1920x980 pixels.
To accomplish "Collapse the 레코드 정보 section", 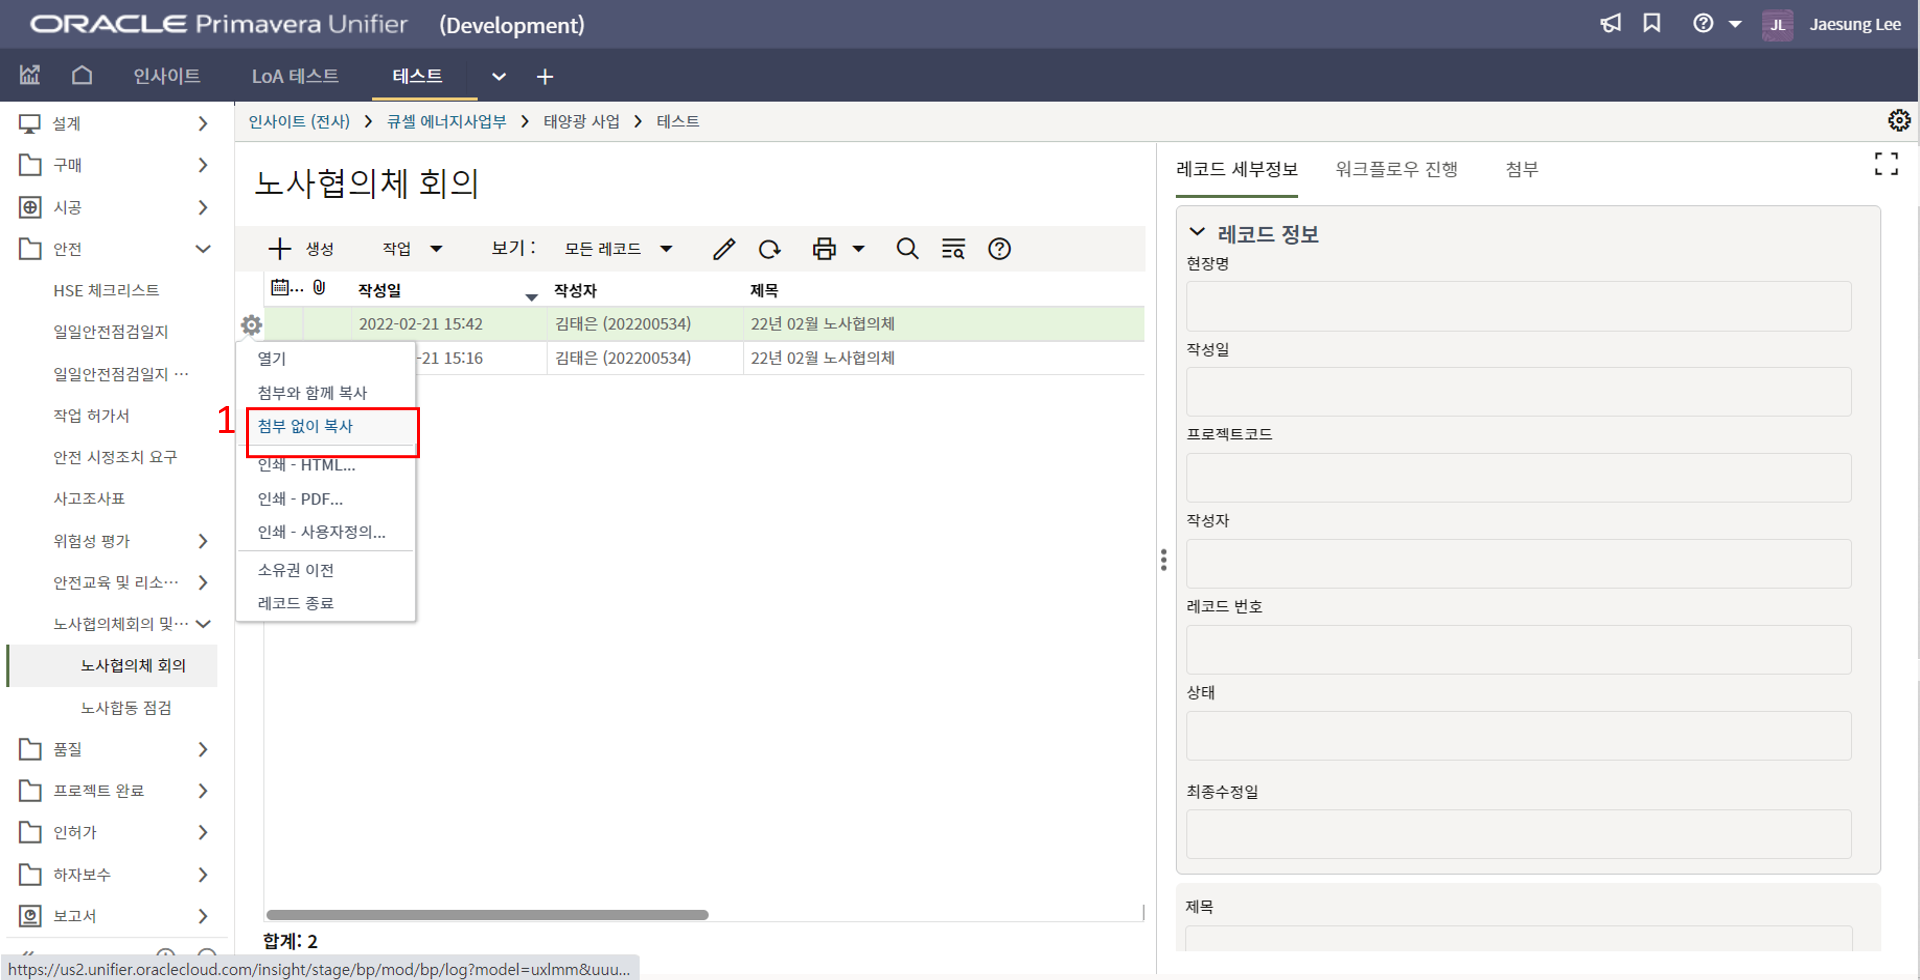I will tap(1197, 233).
